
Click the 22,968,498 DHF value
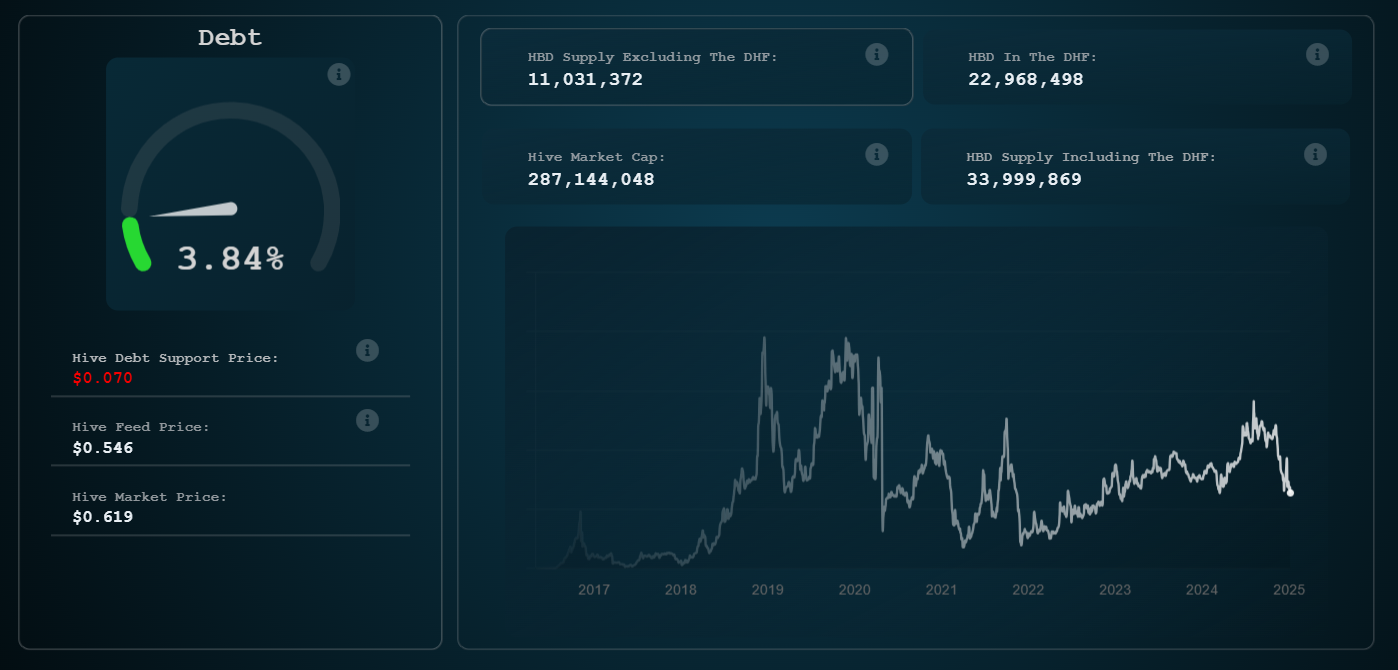point(1026,79)
